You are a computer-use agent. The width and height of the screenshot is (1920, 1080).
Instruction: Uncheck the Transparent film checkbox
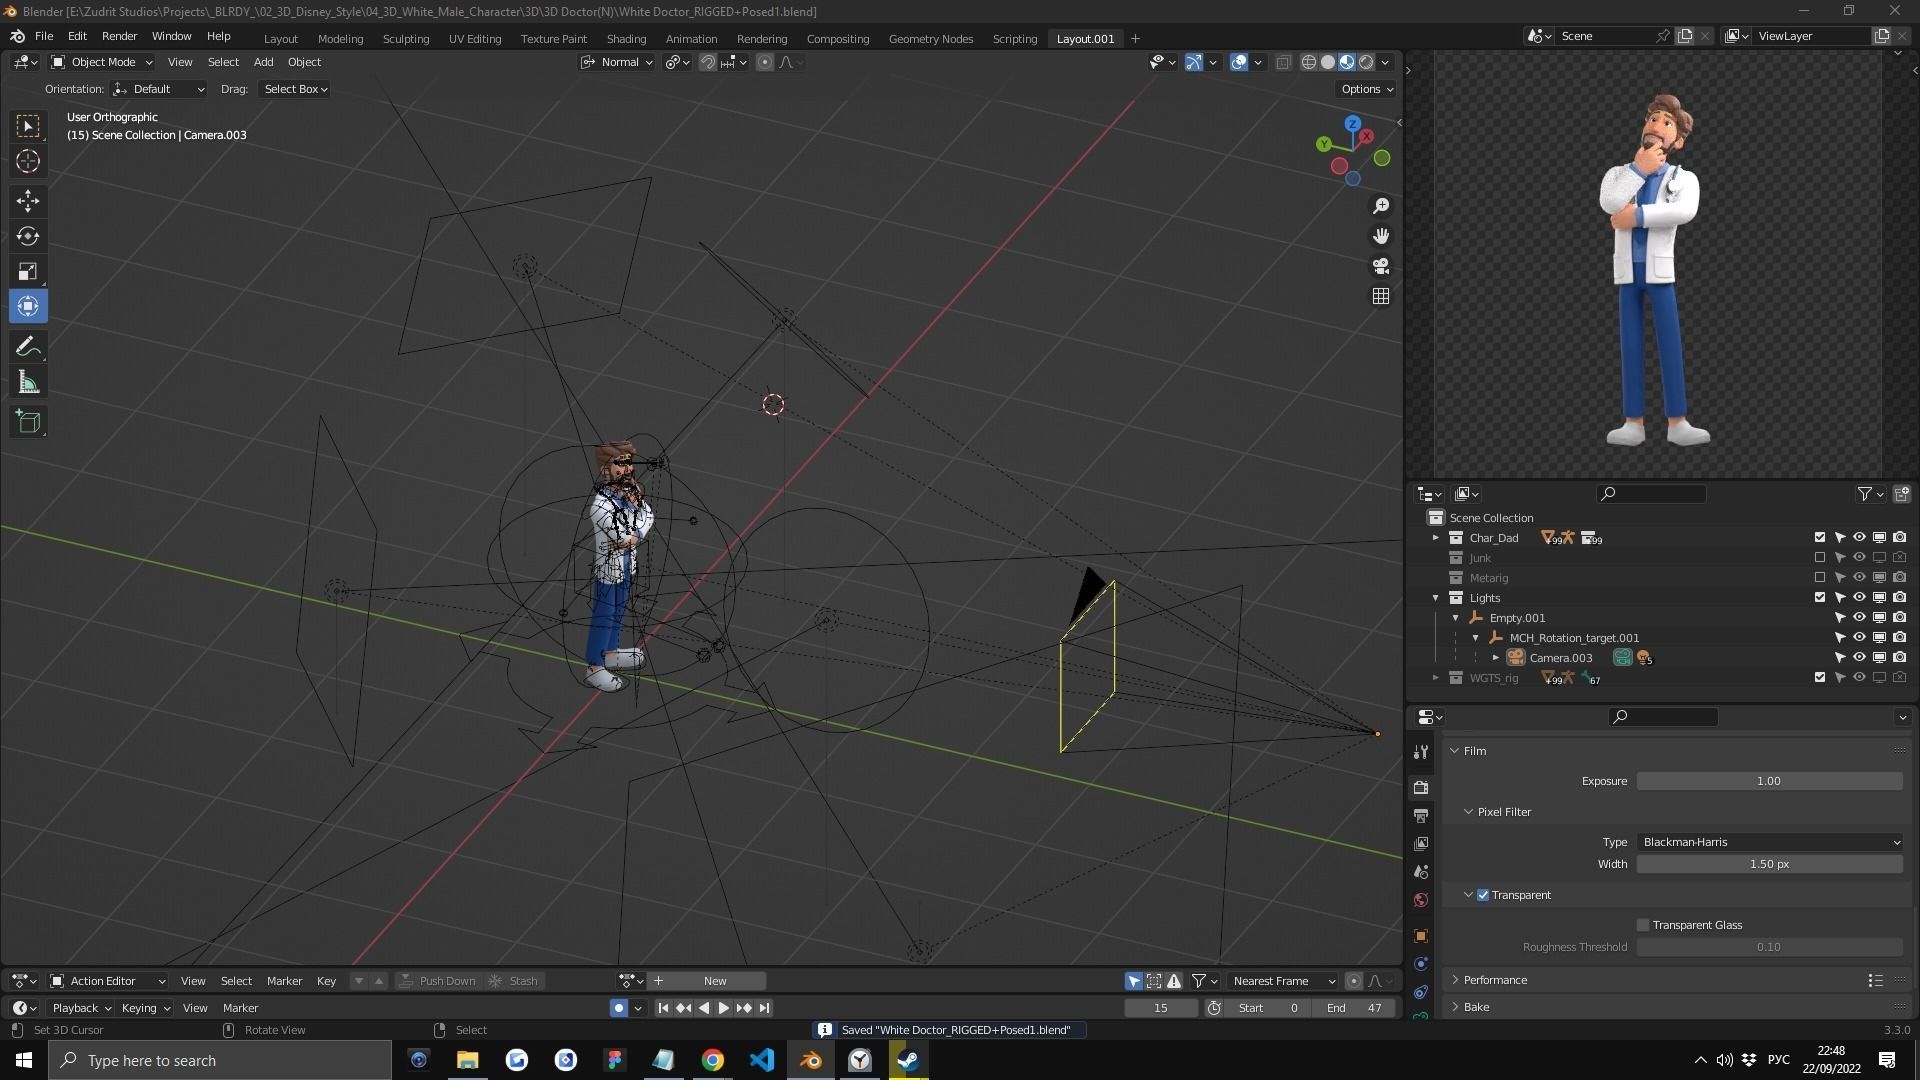[x=1483, y=895]
